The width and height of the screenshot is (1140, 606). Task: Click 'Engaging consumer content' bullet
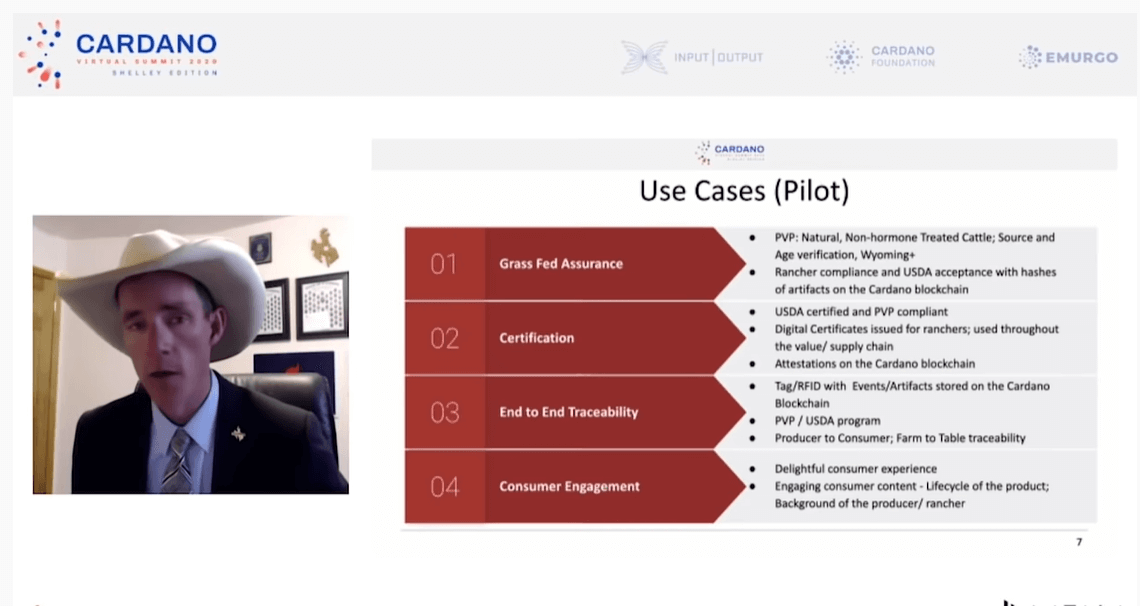pyautogui.click(x=912, y=495)
